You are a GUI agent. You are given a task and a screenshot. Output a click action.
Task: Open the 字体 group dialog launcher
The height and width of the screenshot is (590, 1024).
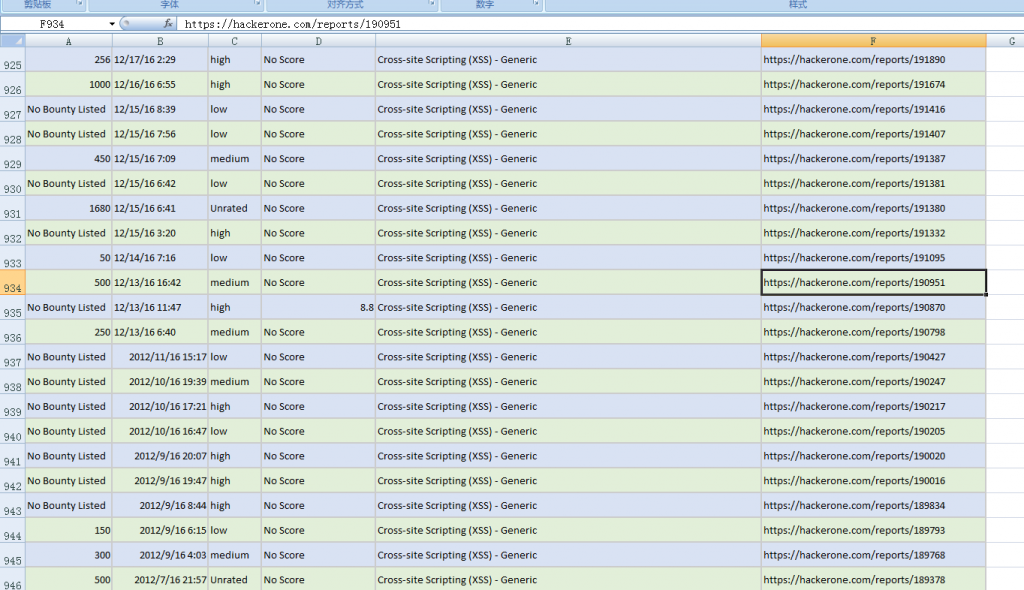(257, 4)
